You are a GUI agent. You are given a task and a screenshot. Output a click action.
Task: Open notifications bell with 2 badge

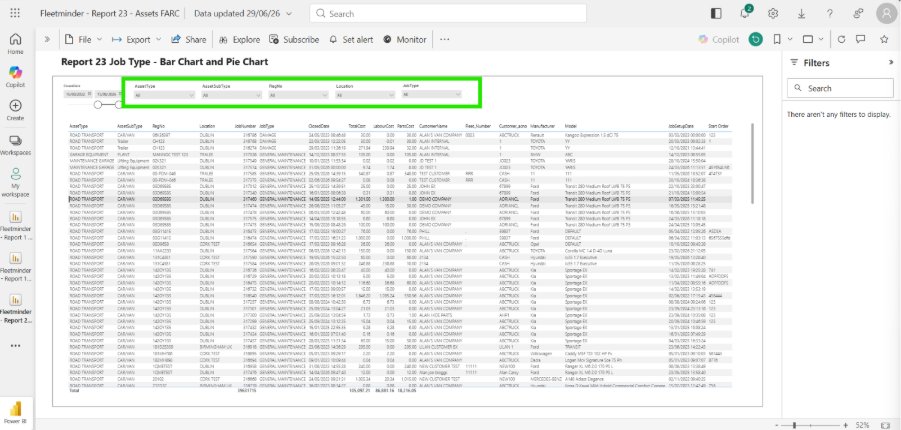click(745, 13)
